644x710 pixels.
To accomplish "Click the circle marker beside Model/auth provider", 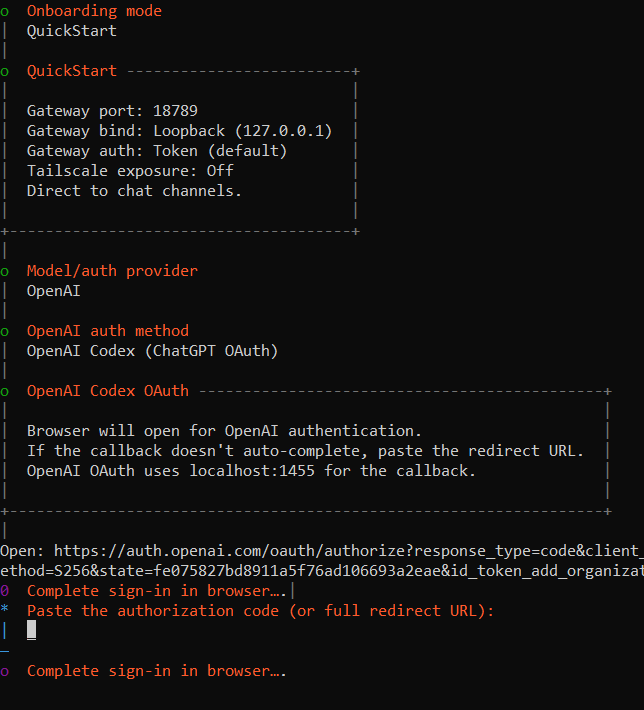I will click(x=5, y=271).
